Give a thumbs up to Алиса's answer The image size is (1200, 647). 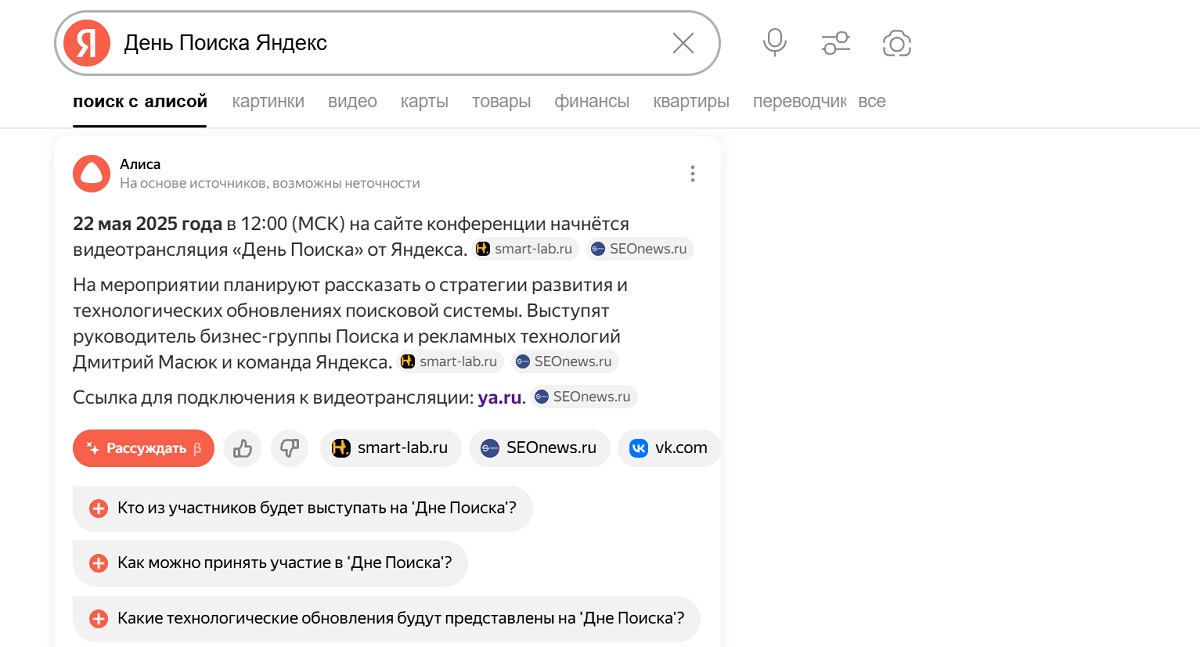pyautogui.click(x=242, y=448)
